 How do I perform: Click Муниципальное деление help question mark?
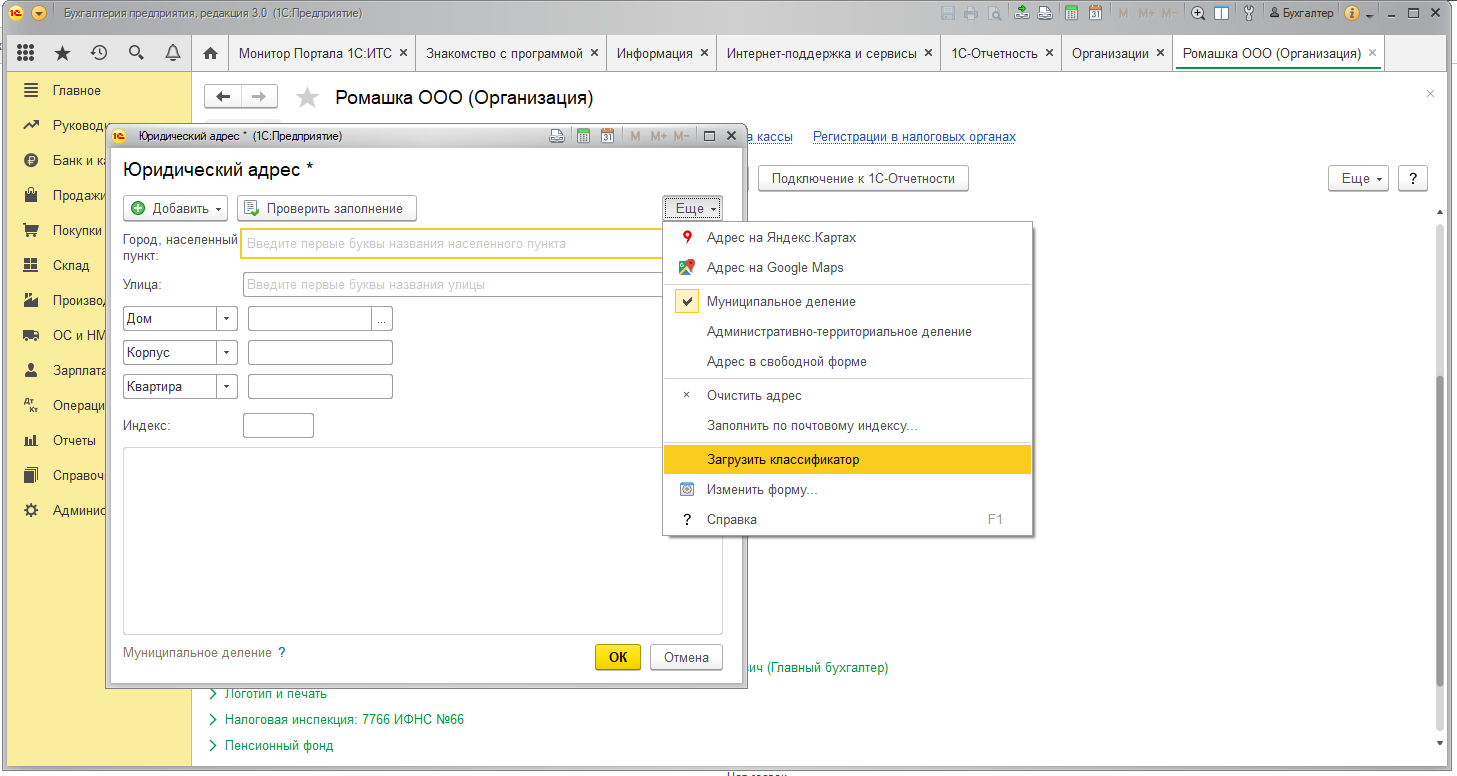click(x=282, y=652)
